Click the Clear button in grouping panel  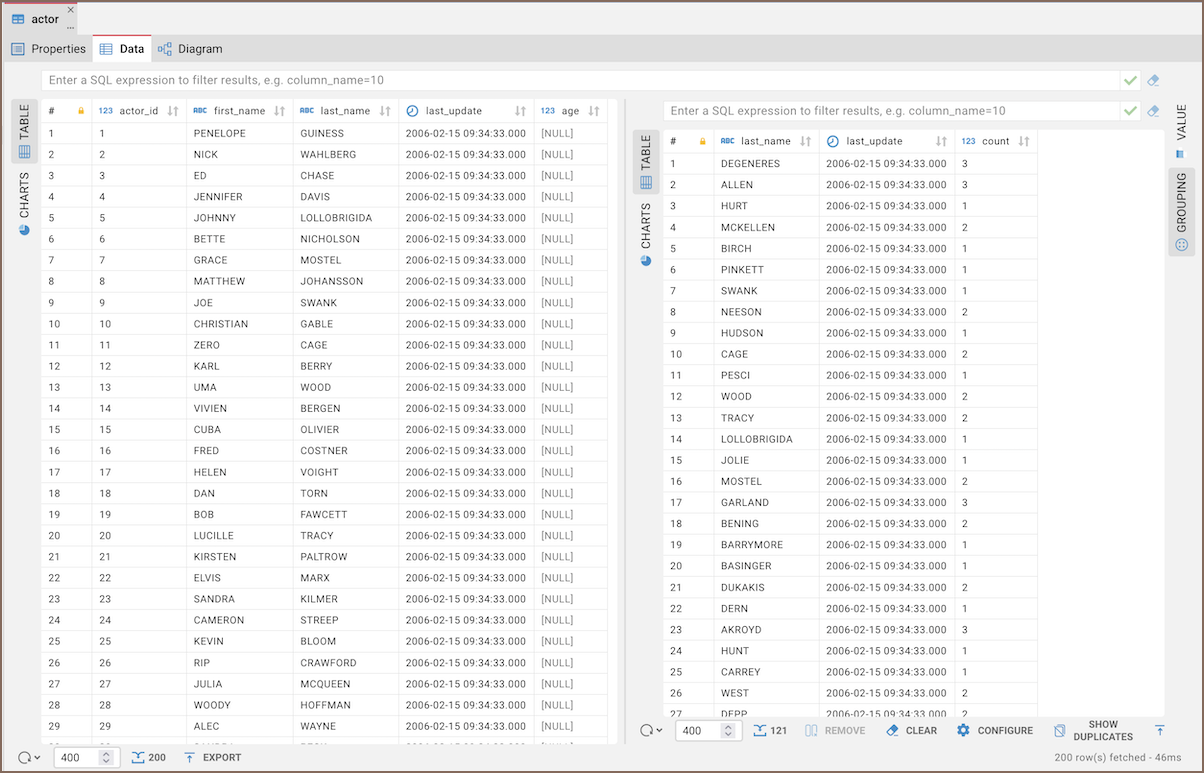(911, 731)
